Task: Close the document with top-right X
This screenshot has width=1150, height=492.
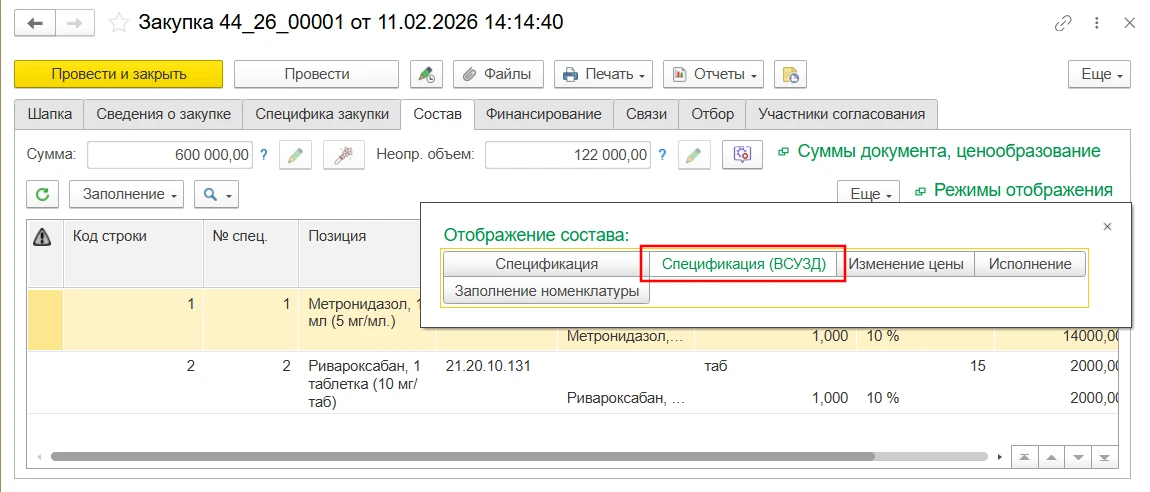Action: [x=1129, y=23]
